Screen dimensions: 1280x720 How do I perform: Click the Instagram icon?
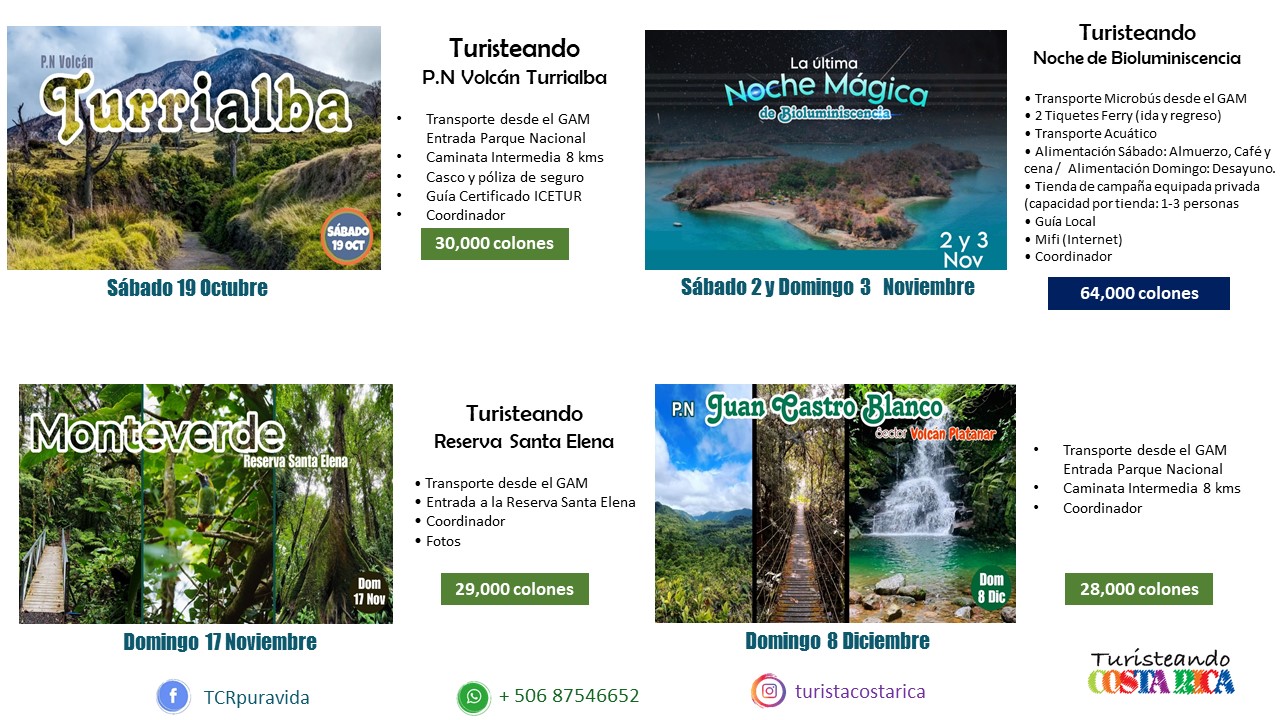(x=769, y=691)
